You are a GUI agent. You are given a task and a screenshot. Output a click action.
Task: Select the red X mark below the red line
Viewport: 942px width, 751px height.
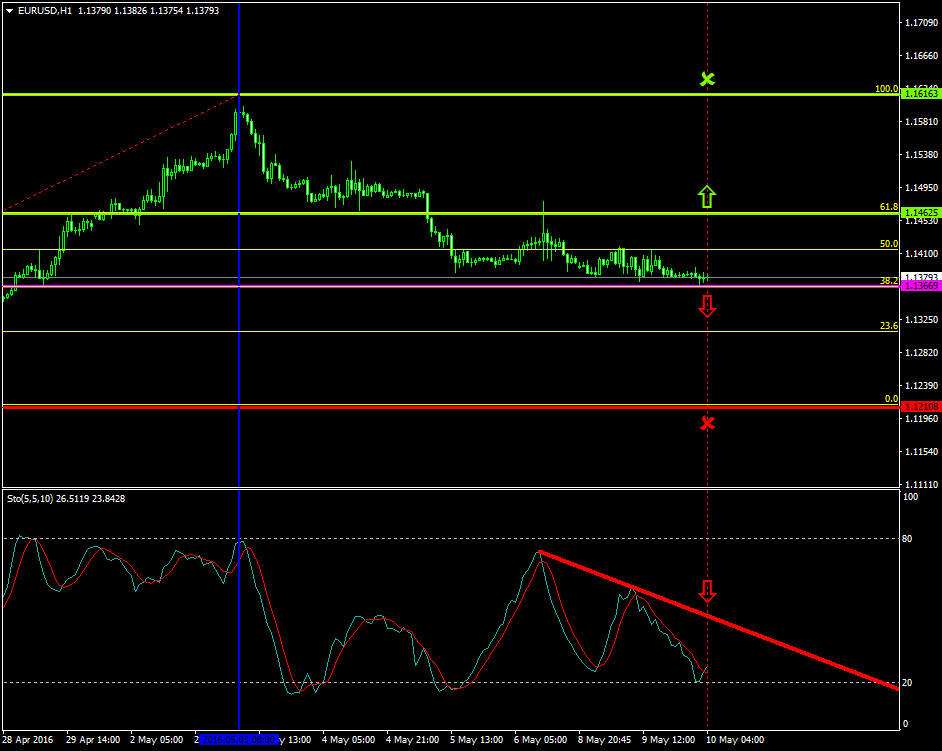(707, 423)
